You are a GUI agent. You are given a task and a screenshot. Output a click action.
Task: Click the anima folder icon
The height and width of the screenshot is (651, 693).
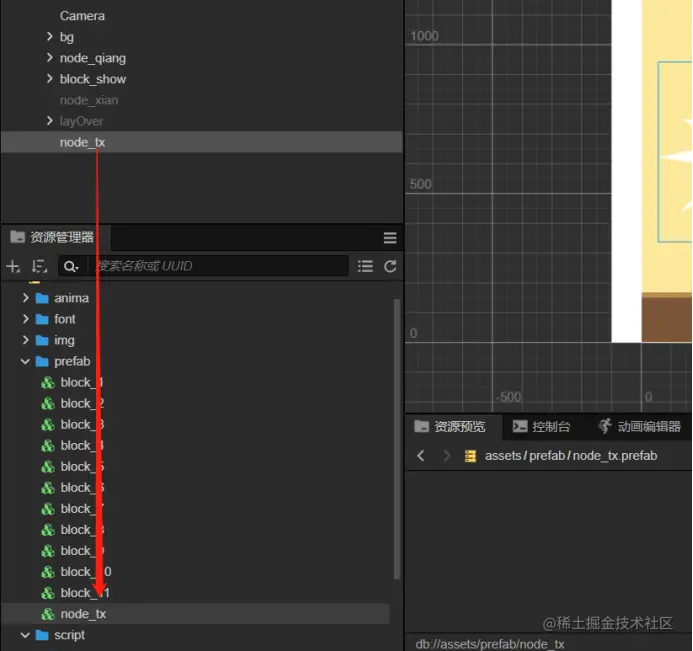[x=42, y=298]
